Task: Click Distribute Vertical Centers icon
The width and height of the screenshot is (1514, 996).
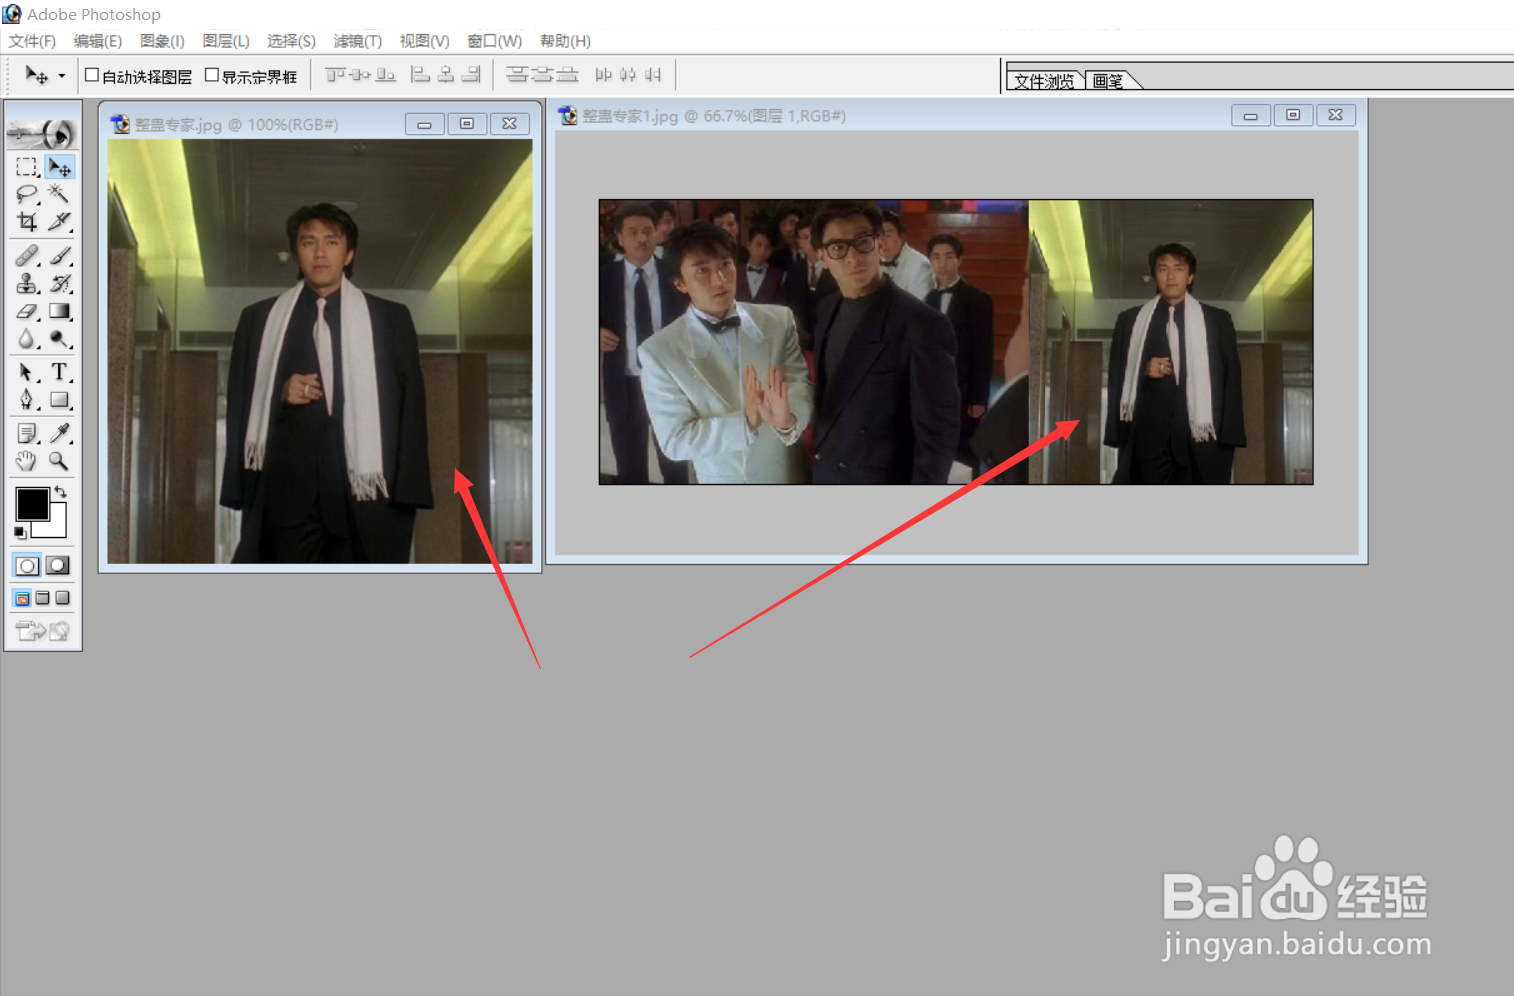Action: pyautogui.click(x=542, y=75)
